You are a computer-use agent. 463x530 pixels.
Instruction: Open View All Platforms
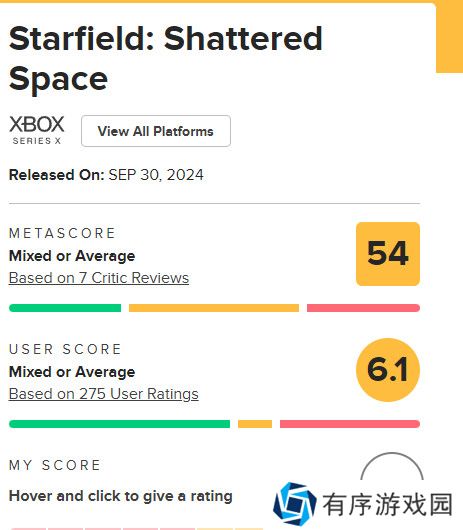coord(156,131)
